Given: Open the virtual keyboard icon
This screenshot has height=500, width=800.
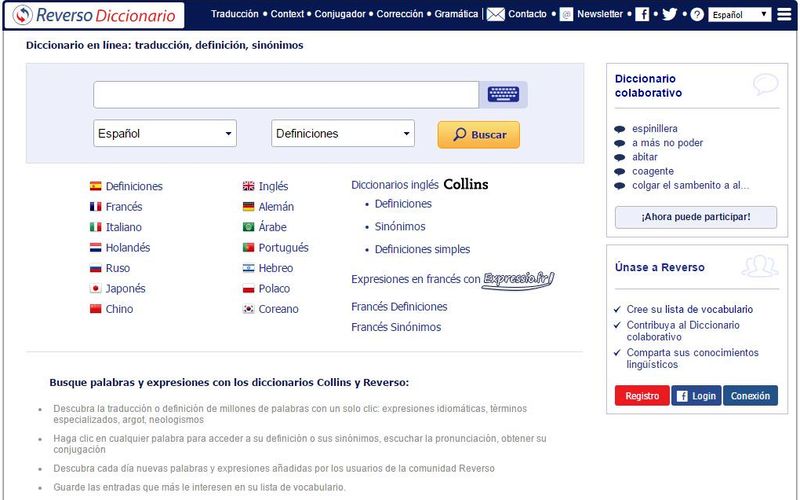Looking at the screenshot, I should pyautogui.click(x=503, y=95).
